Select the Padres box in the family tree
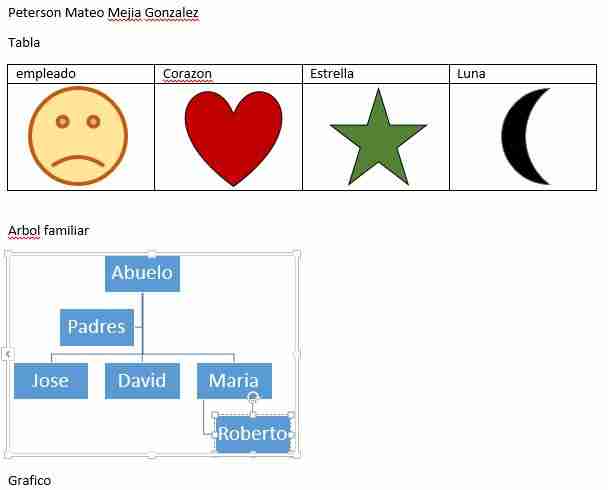This screenshot has width=608, height=490. (x=97, y=327)
